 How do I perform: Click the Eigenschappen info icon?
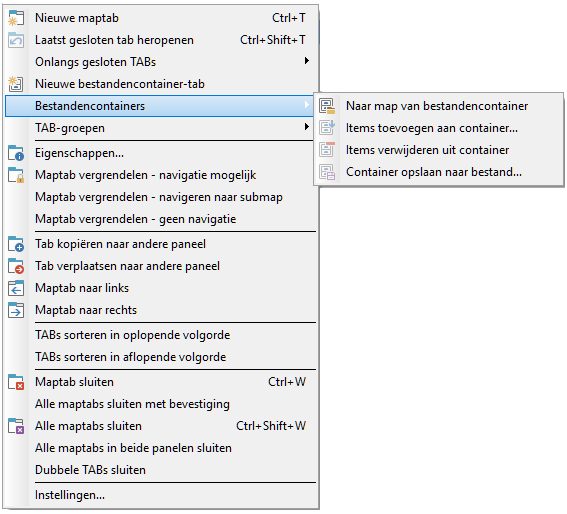coord(16,153)
